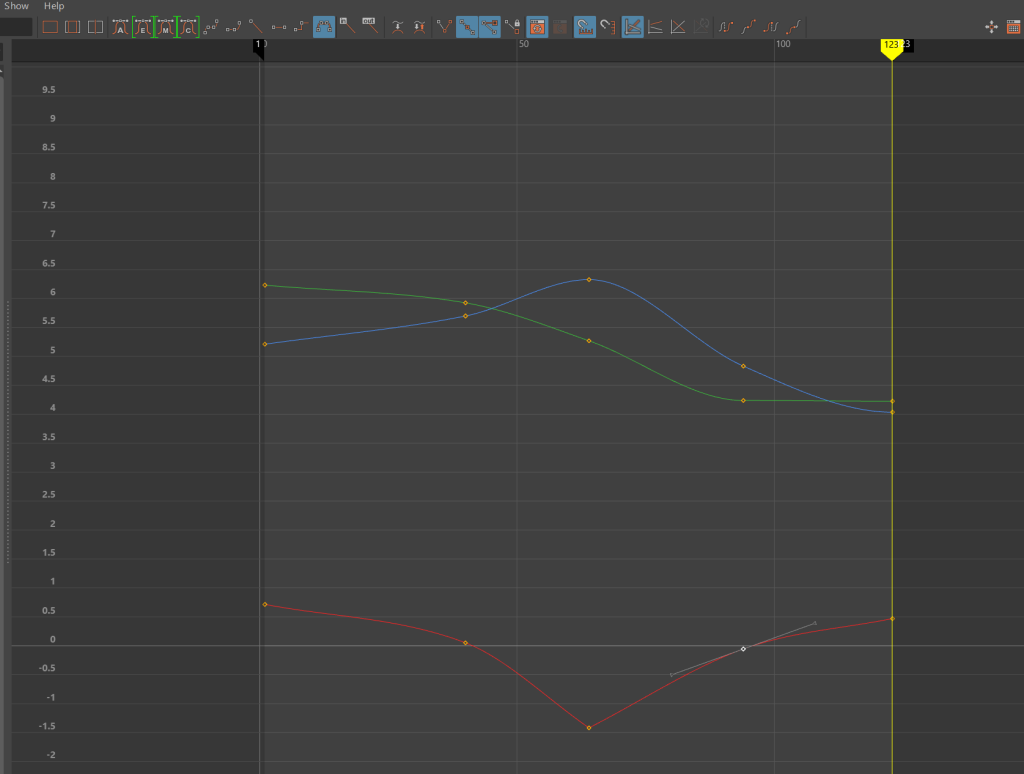Image resolution: width=1024 pixels, height=774 pixels.
Task: Select the selected white key on red curve
Action: [743, 649]
